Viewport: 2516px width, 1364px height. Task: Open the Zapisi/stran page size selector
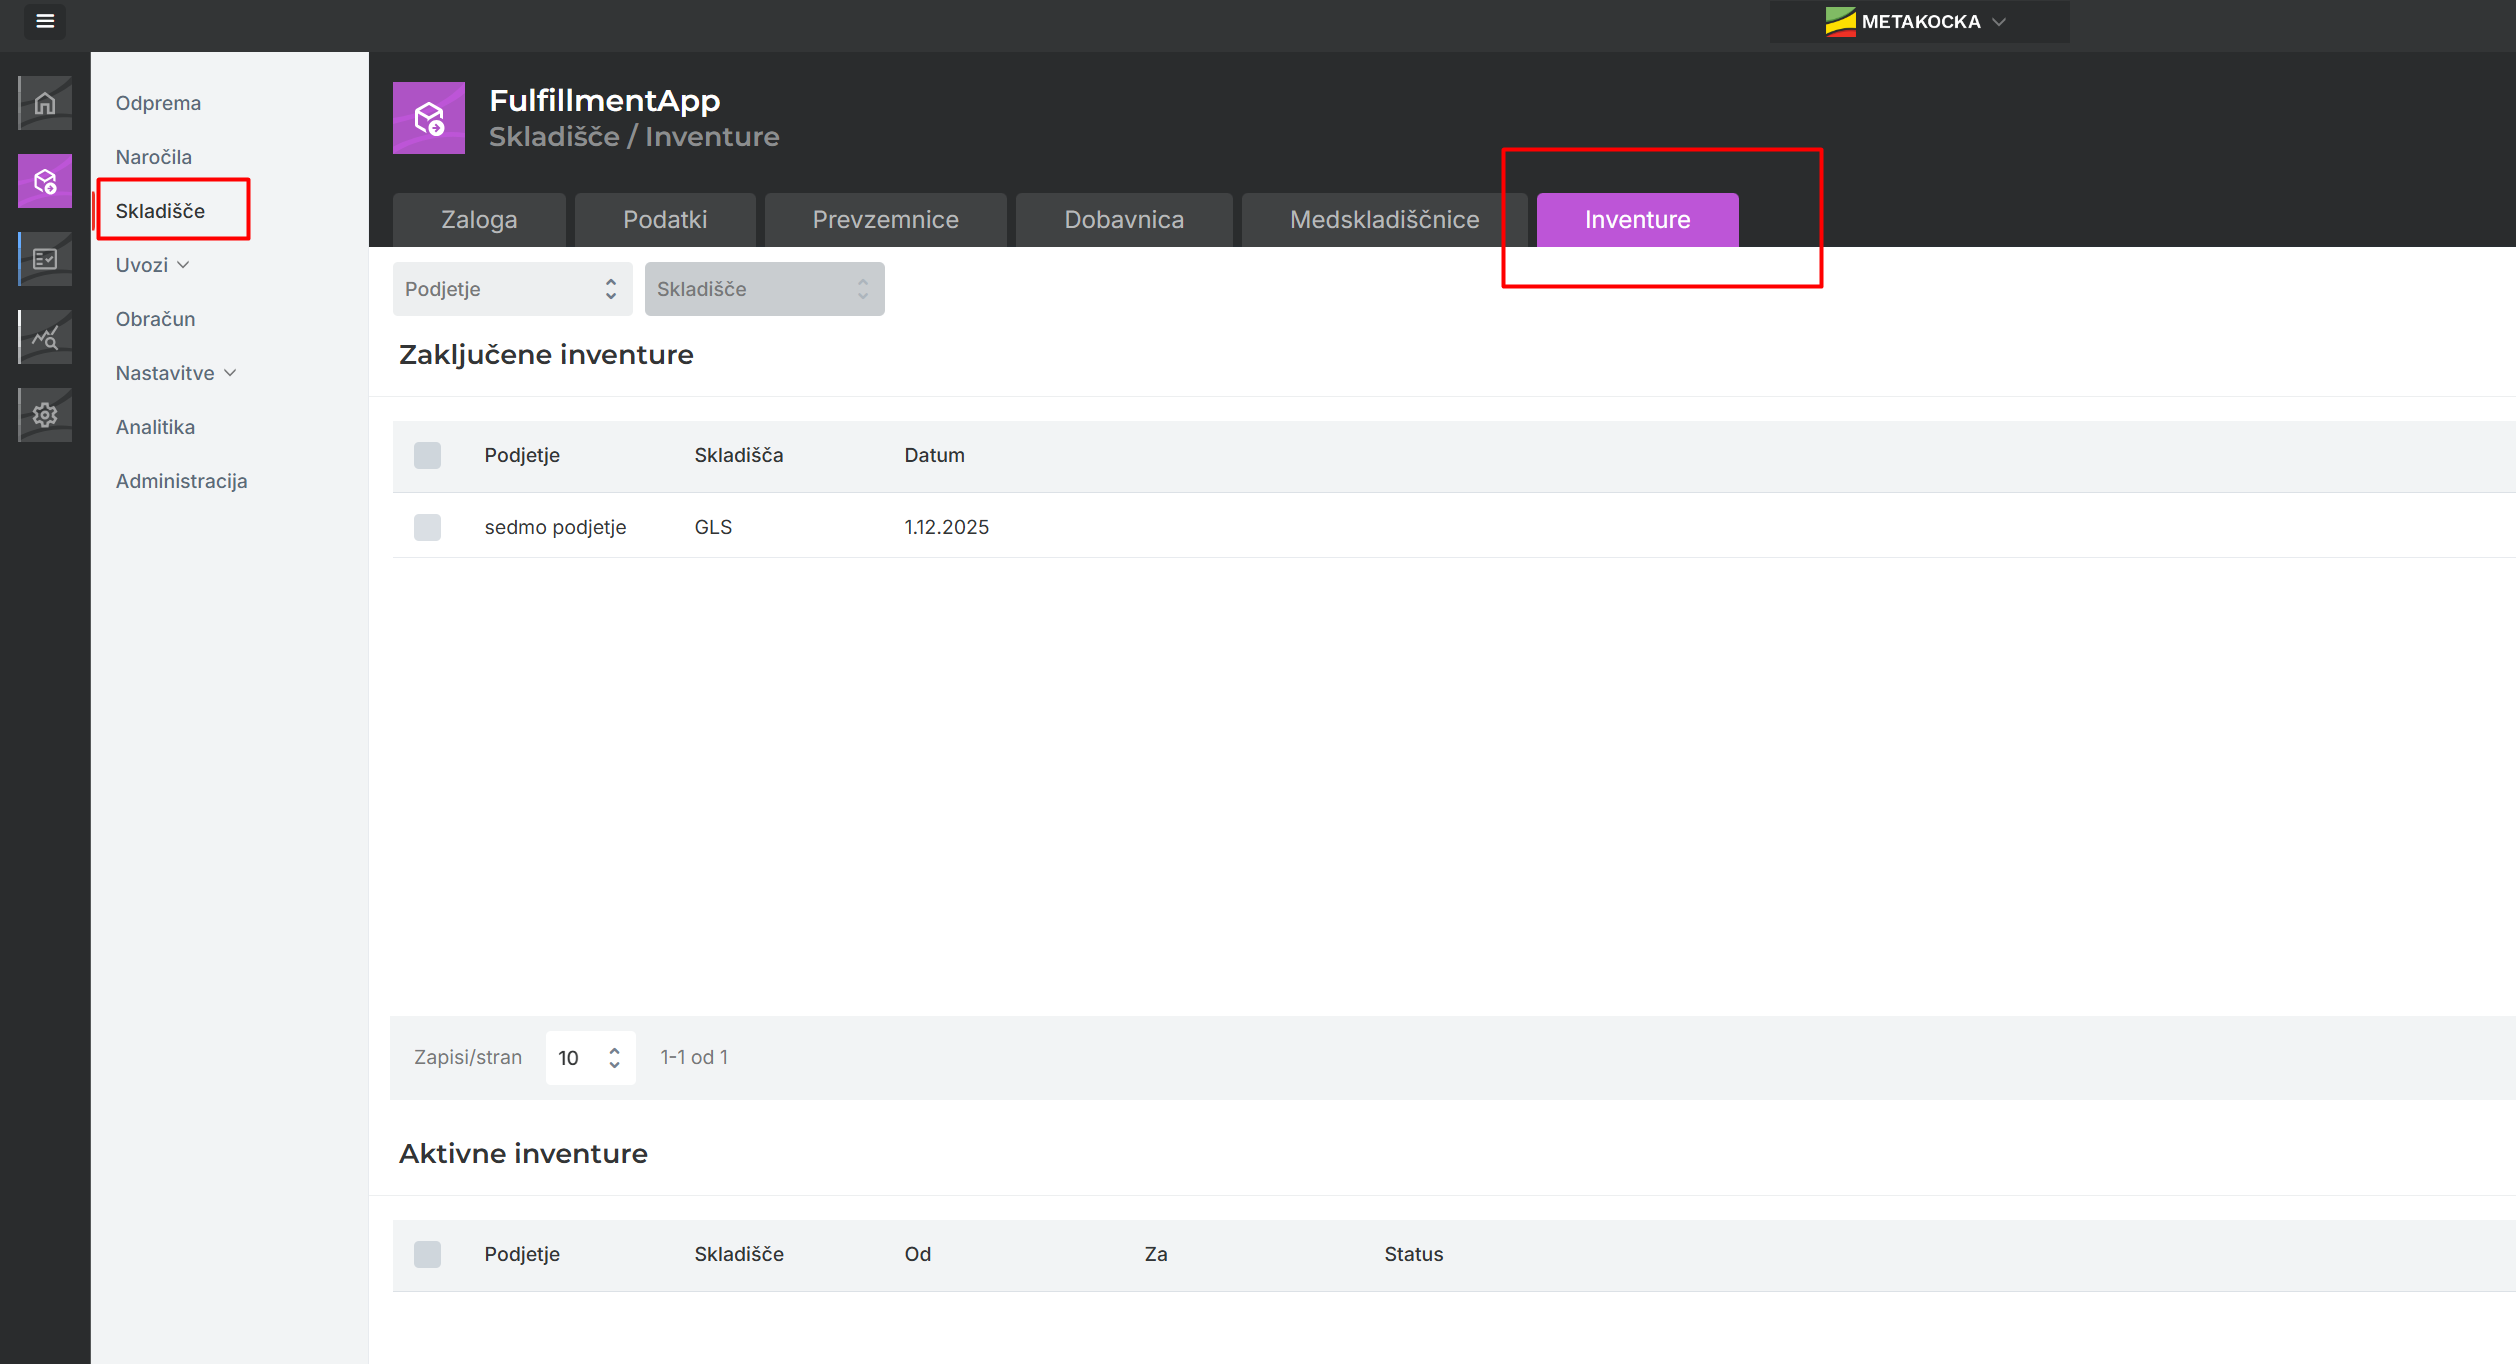pos(590,1058)
